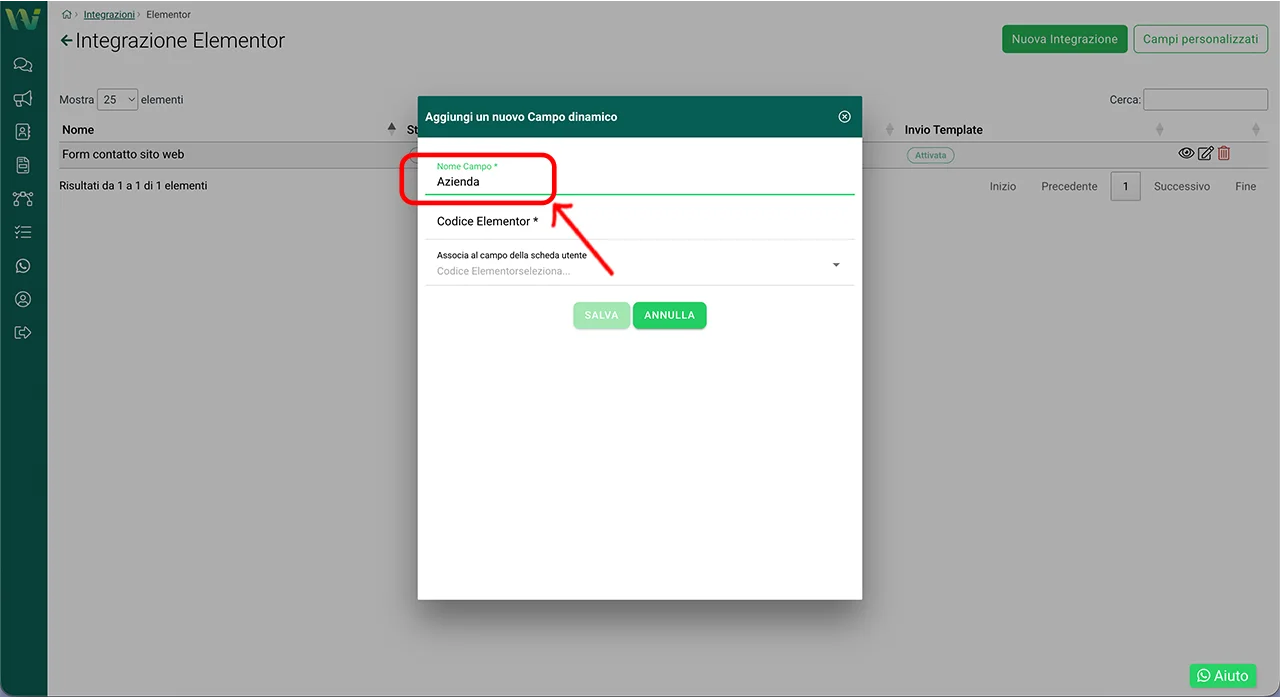
Task: Go to Integrazioni in the breadcrumb
Action: (109, 15)
